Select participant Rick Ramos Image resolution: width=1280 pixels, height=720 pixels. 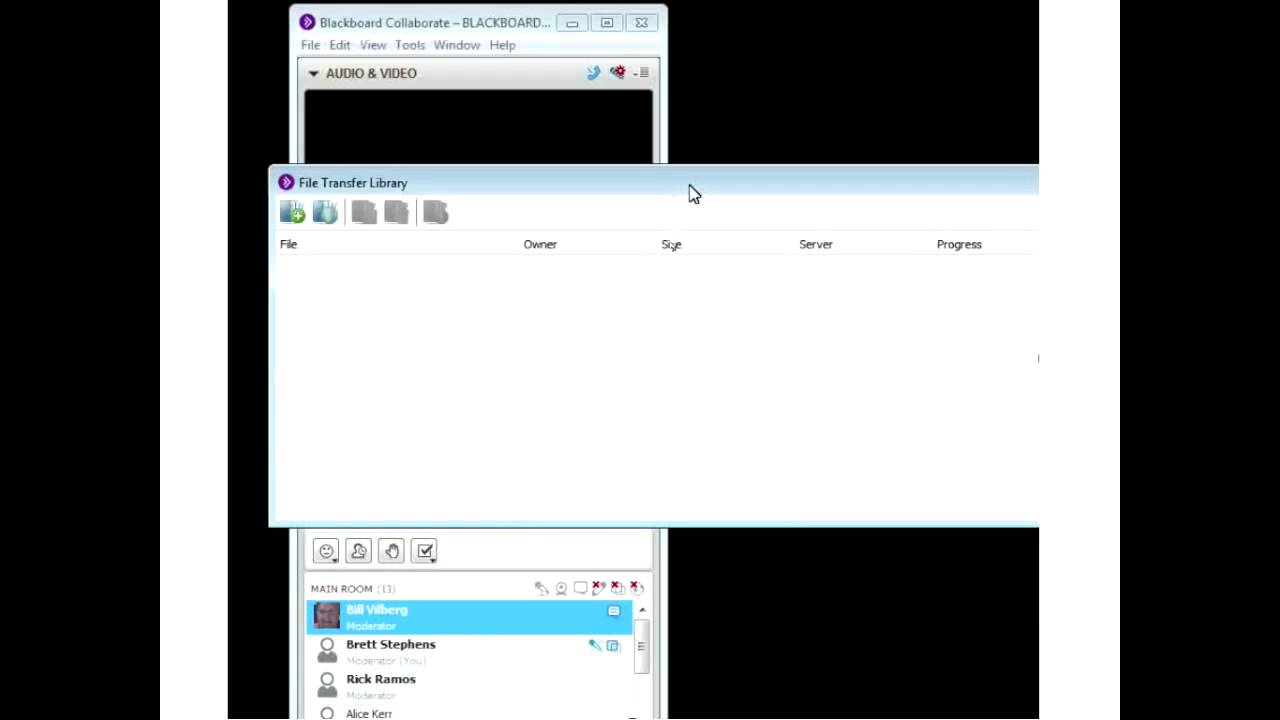[x=469, y=686]
